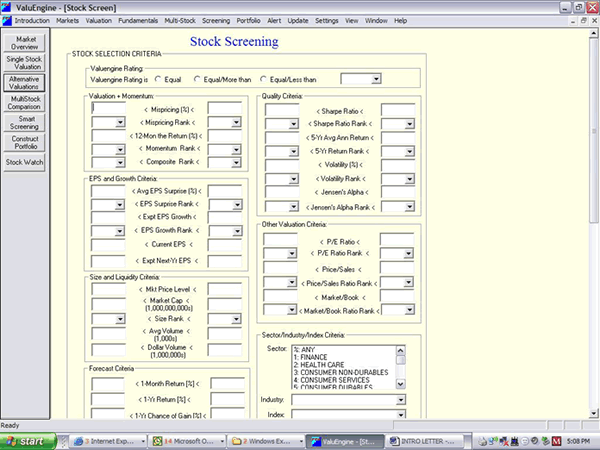Click the Stock Watch sidebar button
The height and width of the screenshot is (450, 600).
[24, 162]
